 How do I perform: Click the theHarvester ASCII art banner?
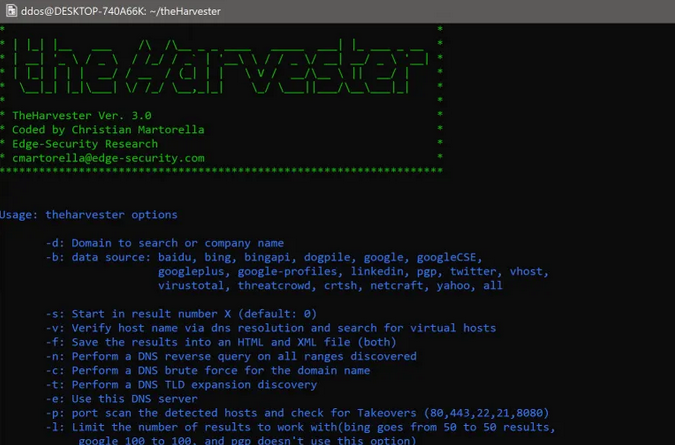[220, 66]
